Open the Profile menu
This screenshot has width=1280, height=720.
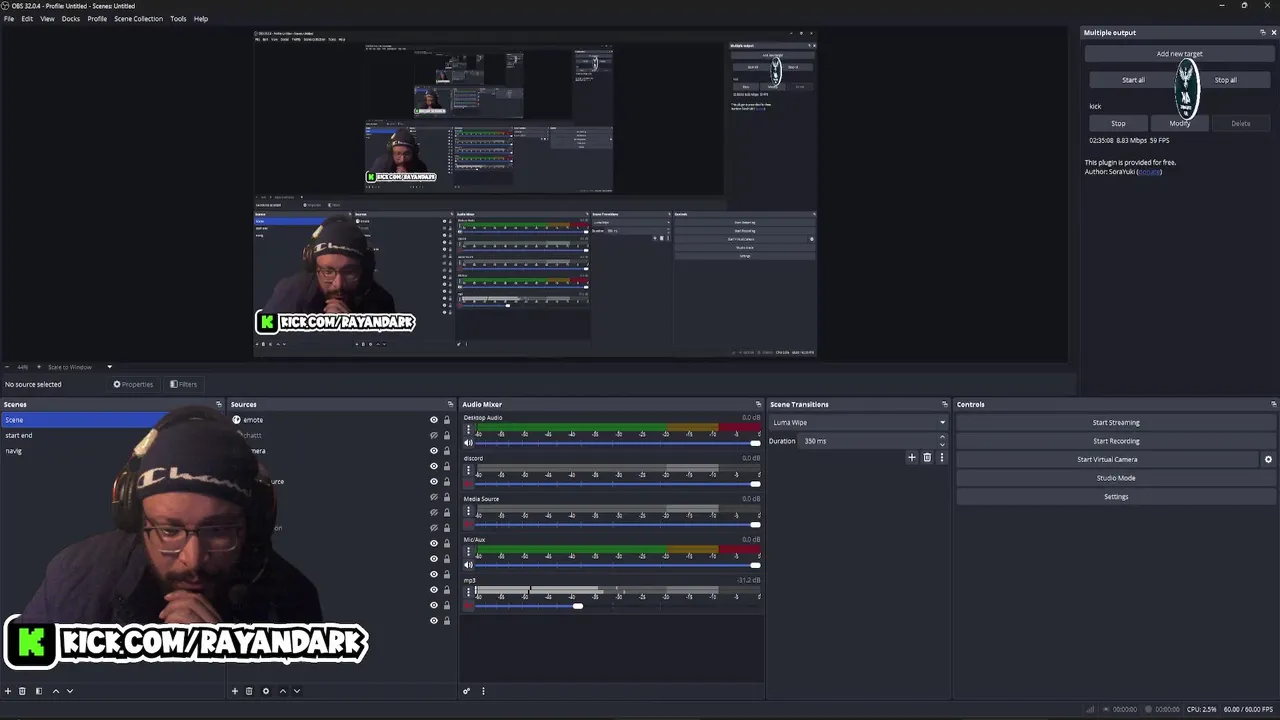tap(97, 19)
